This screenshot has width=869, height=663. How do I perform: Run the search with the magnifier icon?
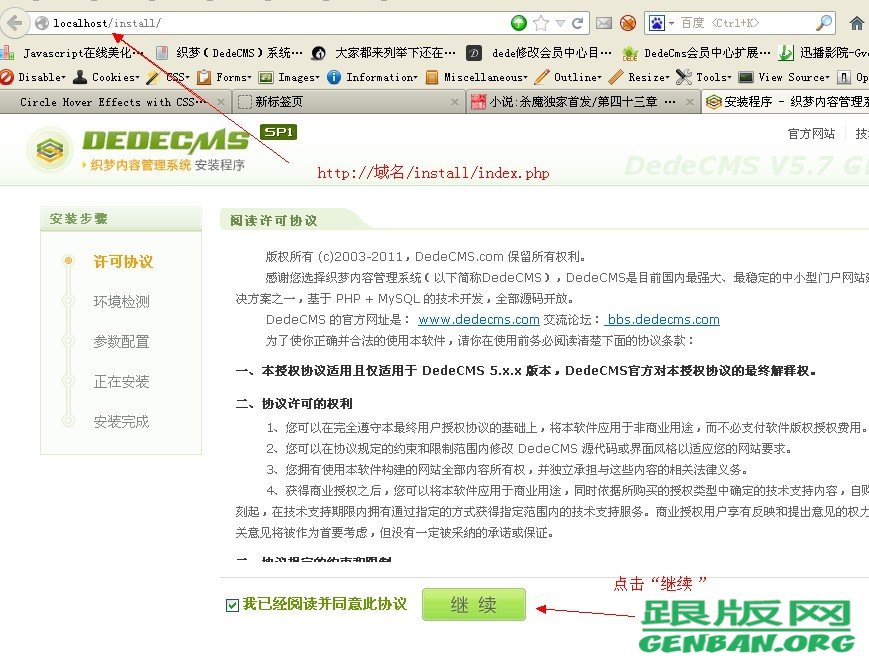tap(824, 23)
